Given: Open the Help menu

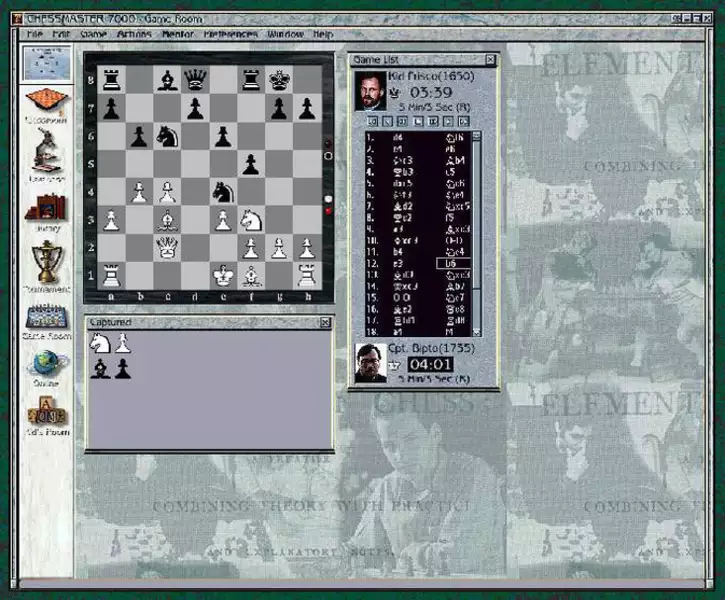Looking at the screenshot, I should click(x=323, y=34).
